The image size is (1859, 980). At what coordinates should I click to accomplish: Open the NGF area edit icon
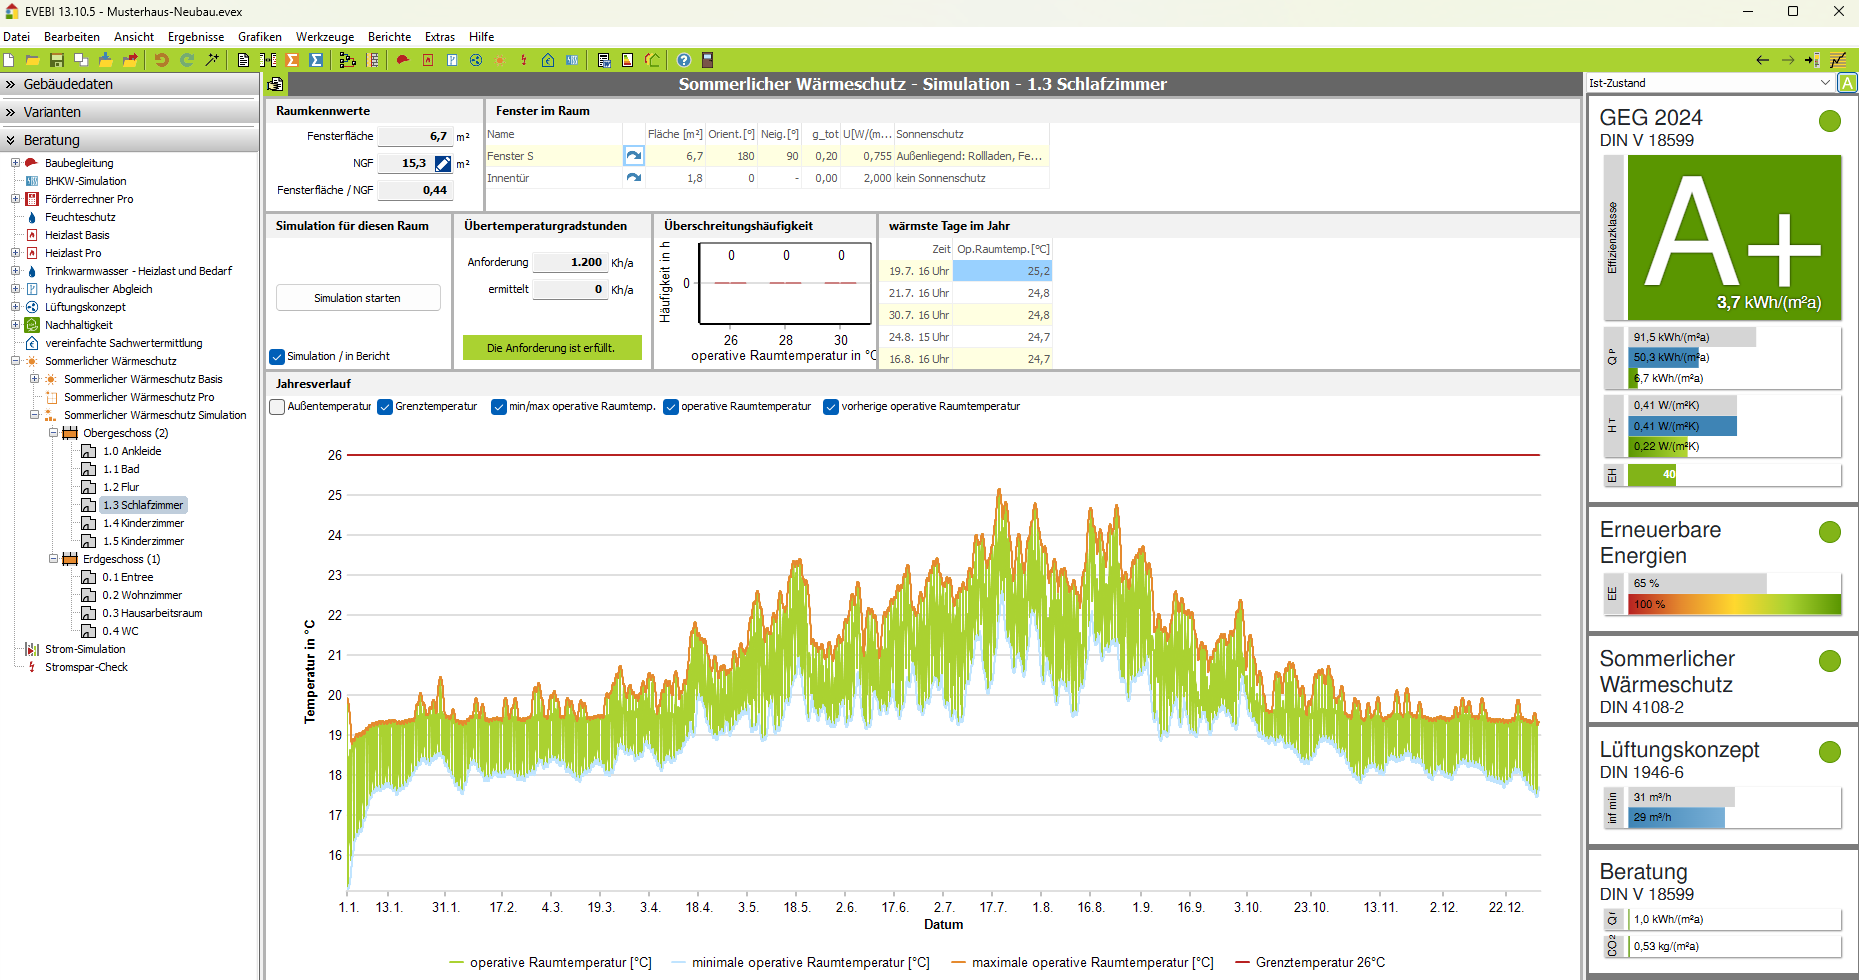442,163
